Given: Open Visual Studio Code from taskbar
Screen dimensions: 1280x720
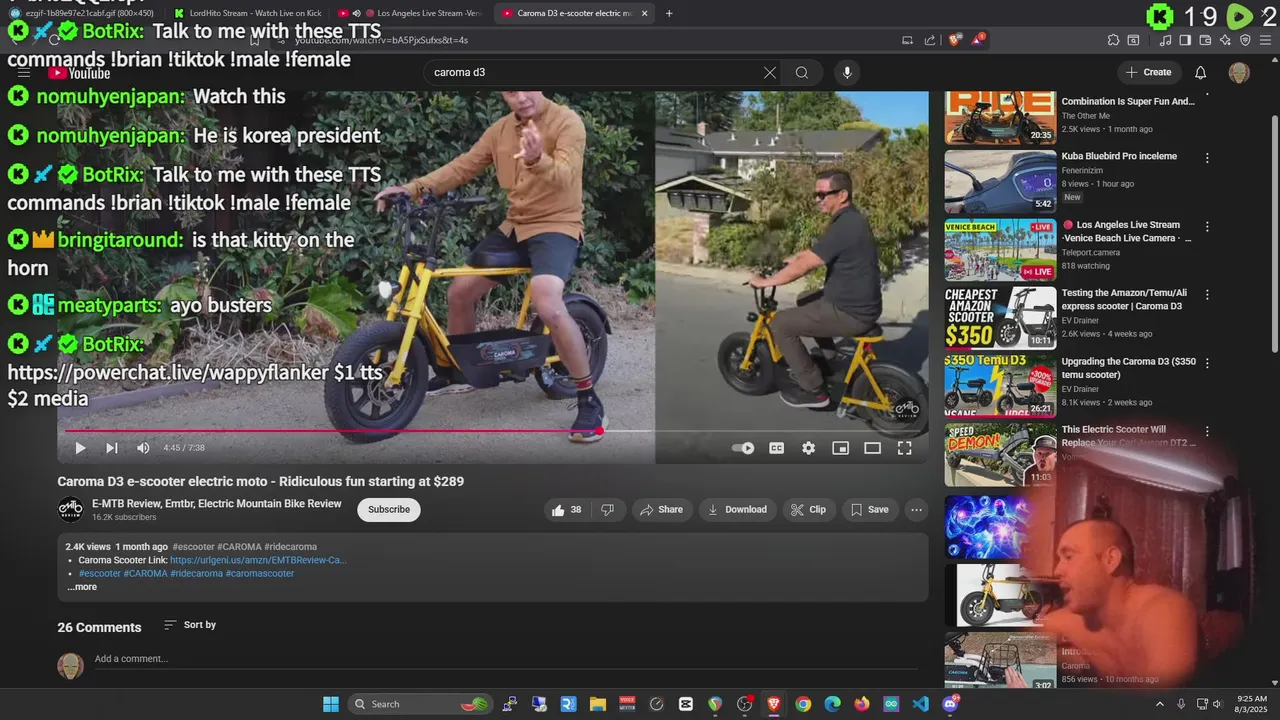Looking at the screenshot, I should (920, 704).
